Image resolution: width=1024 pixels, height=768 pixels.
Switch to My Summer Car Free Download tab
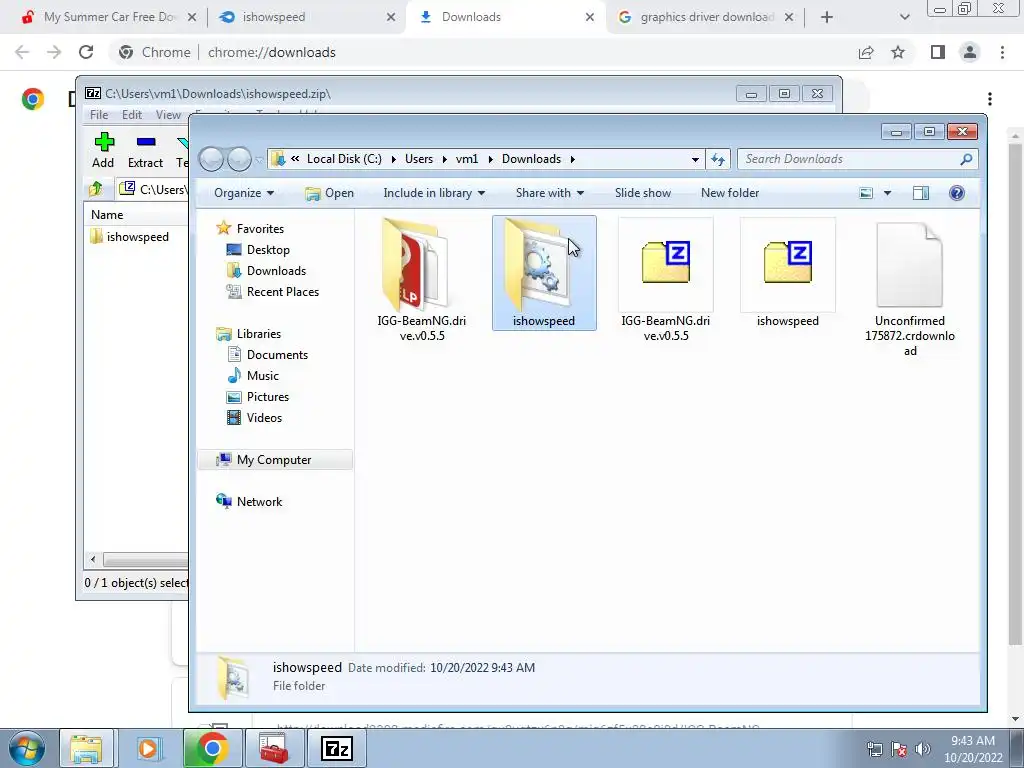point(110,17)
